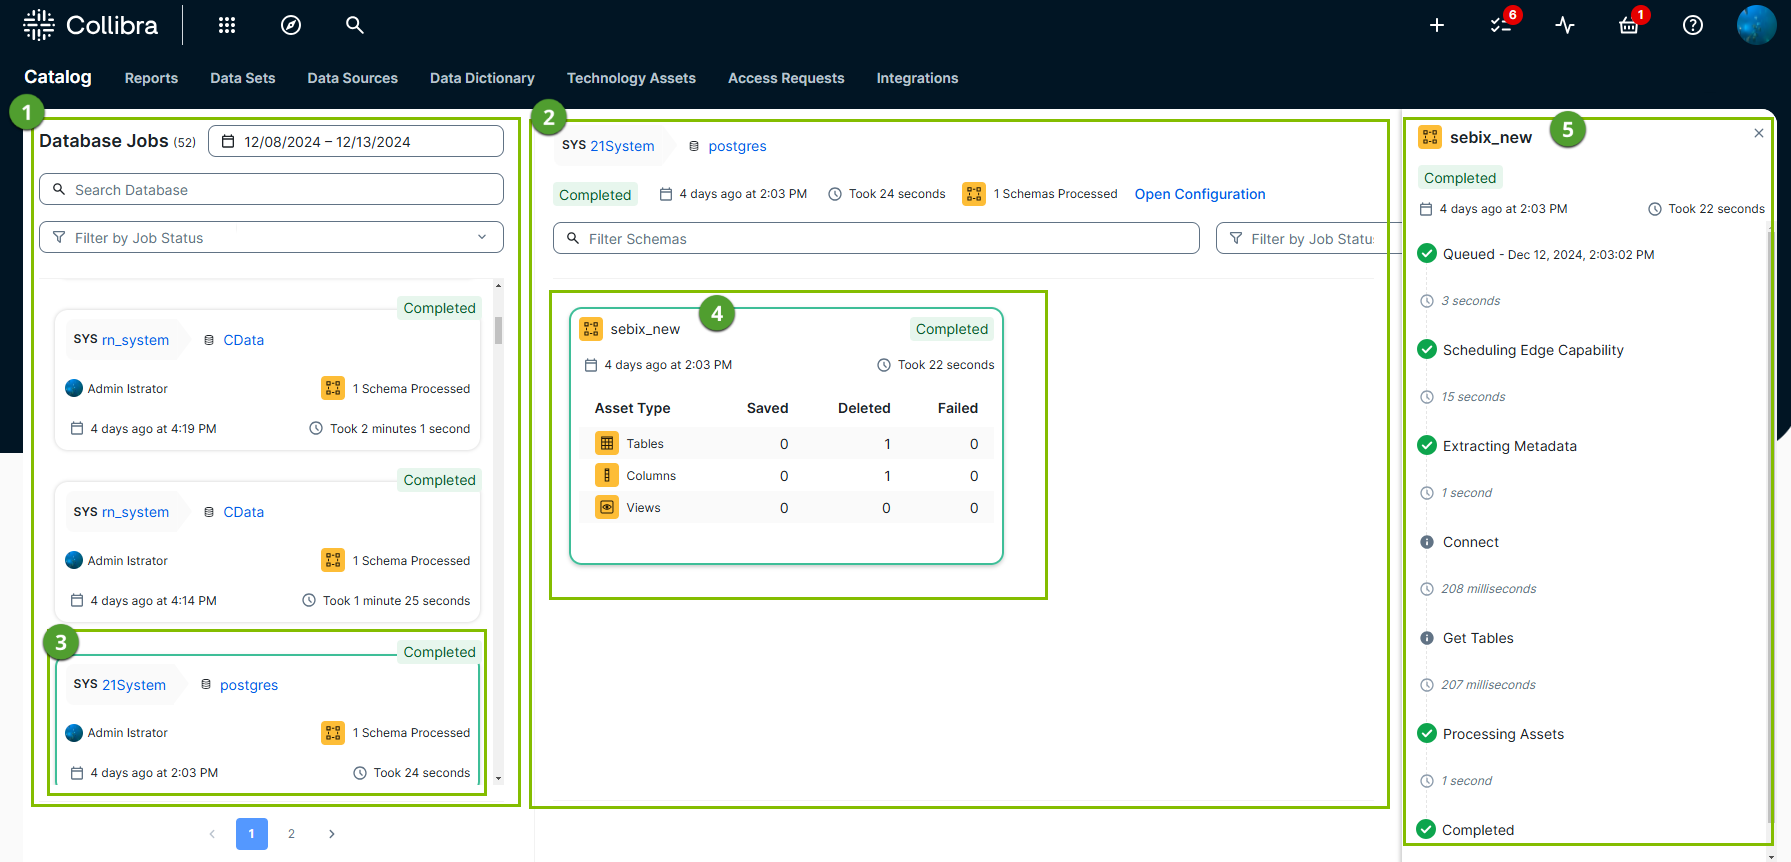Switch to the Data Dictionary tab
This screenshot has height=862, width=1791.
coord(482,78)
